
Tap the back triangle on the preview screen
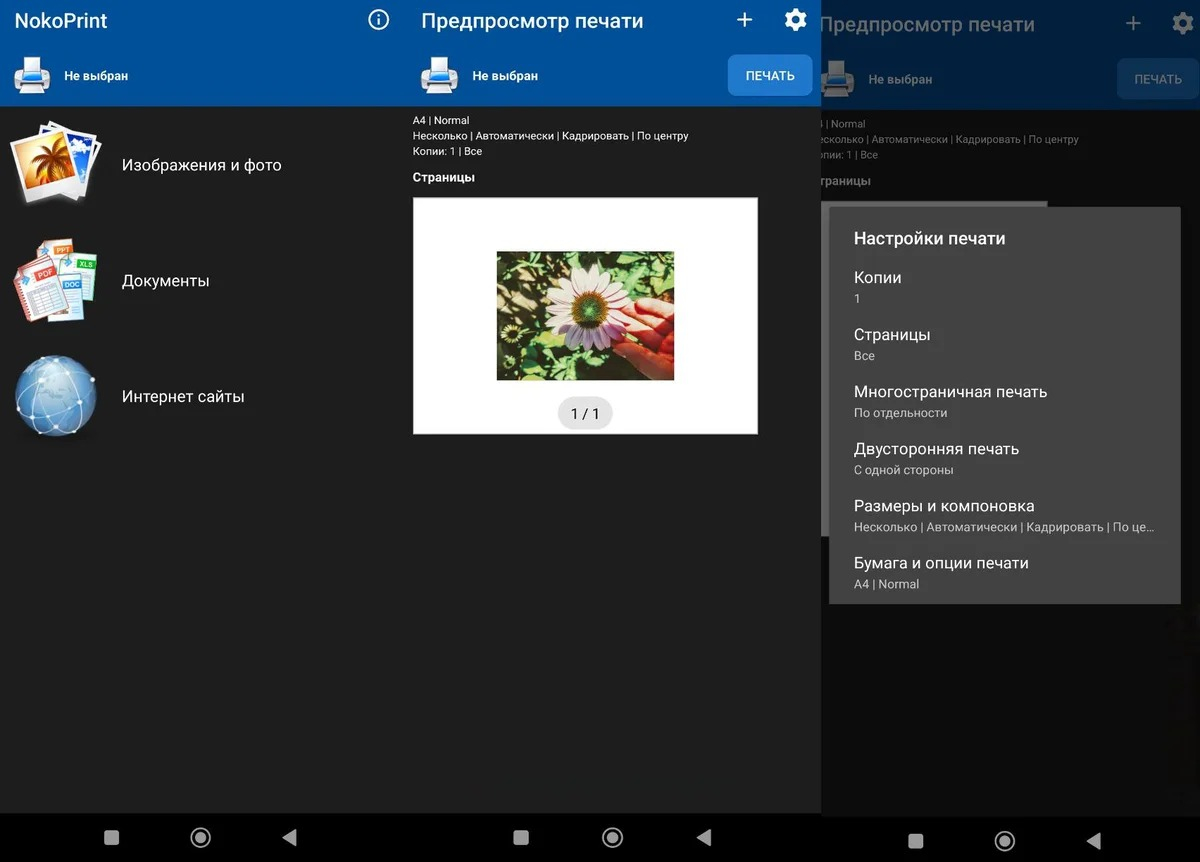(x=703, y=838)
